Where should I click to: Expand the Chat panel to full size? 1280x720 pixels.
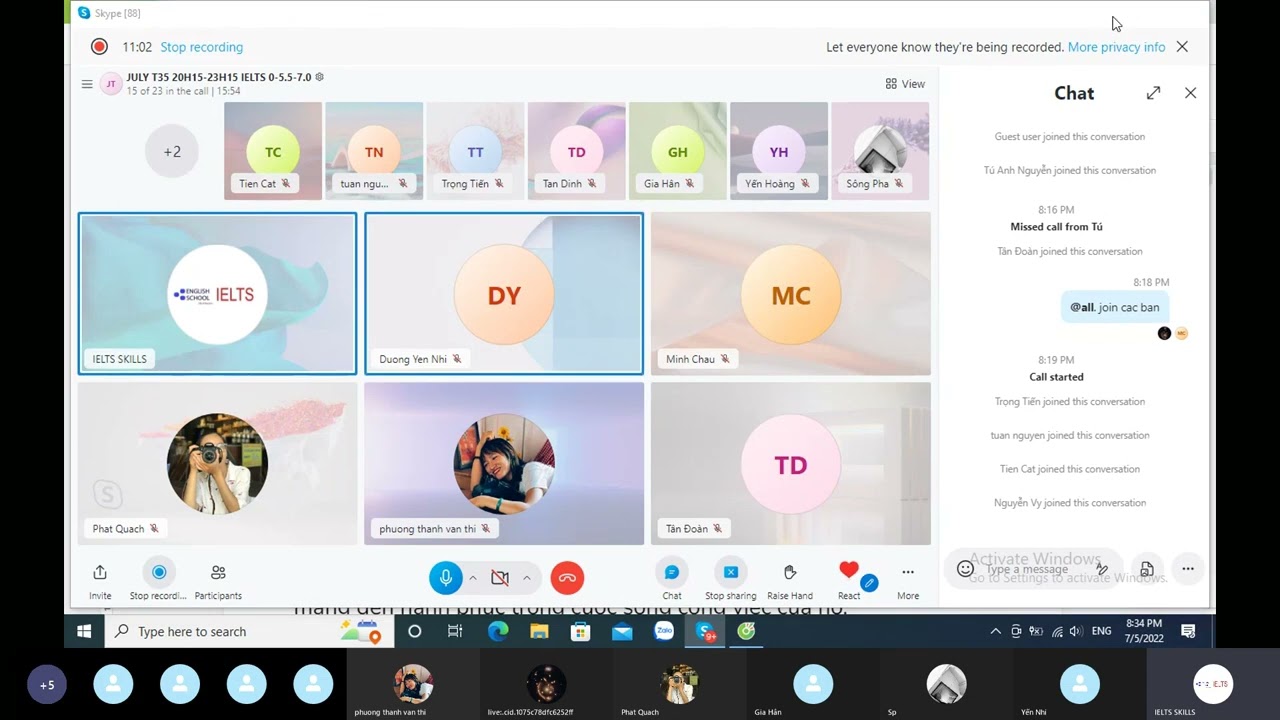coord(1153,93)
